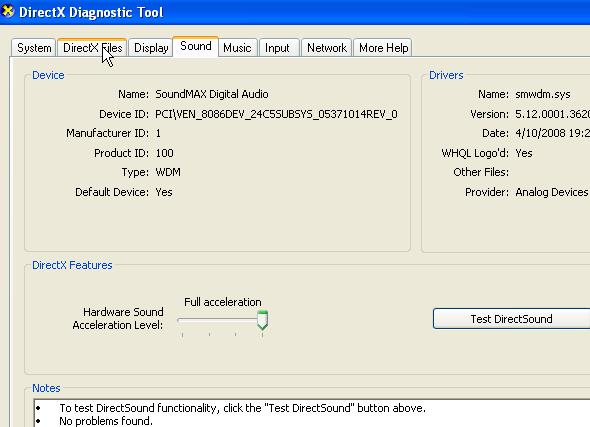Viewport: 590px width, 427px height.
Task: Click the Manufacturer ID value 1
Action: point(158,133)
